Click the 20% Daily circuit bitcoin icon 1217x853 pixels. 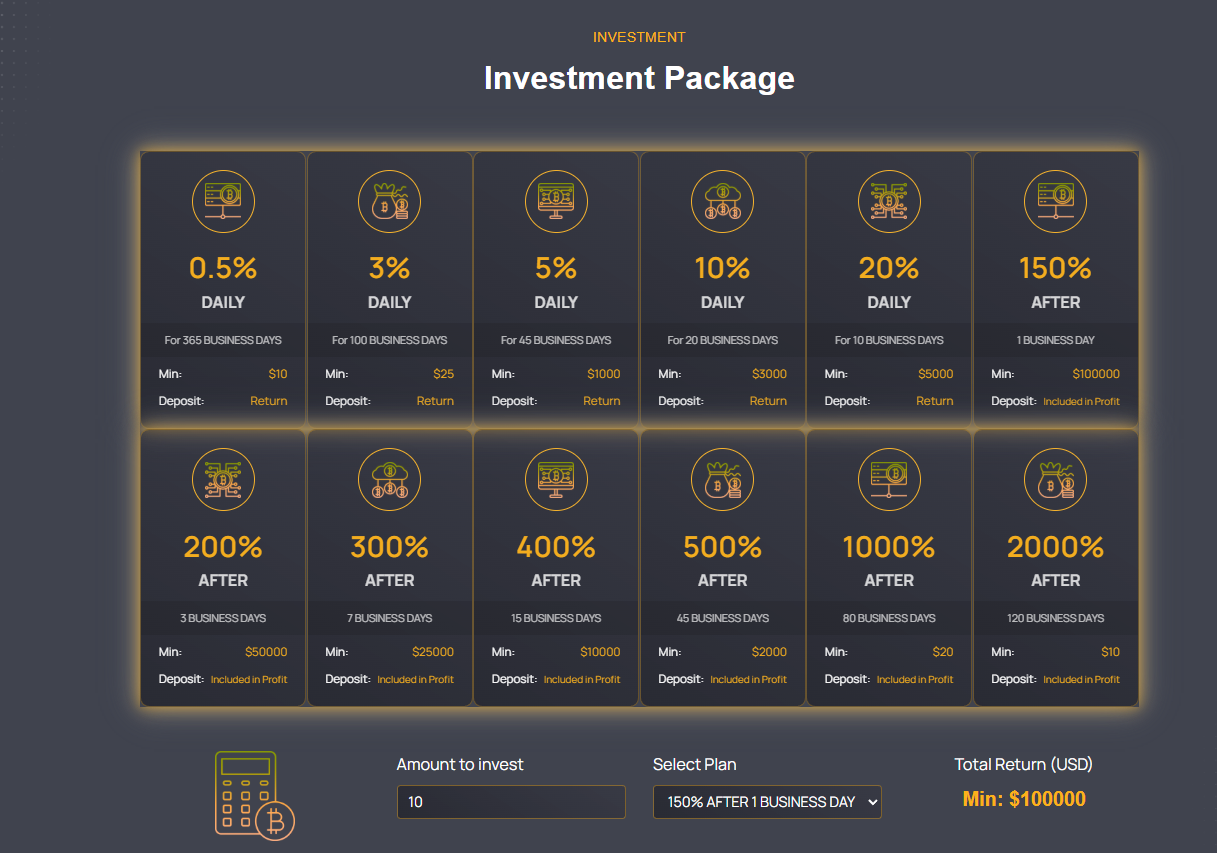click(x=889, y=201)
